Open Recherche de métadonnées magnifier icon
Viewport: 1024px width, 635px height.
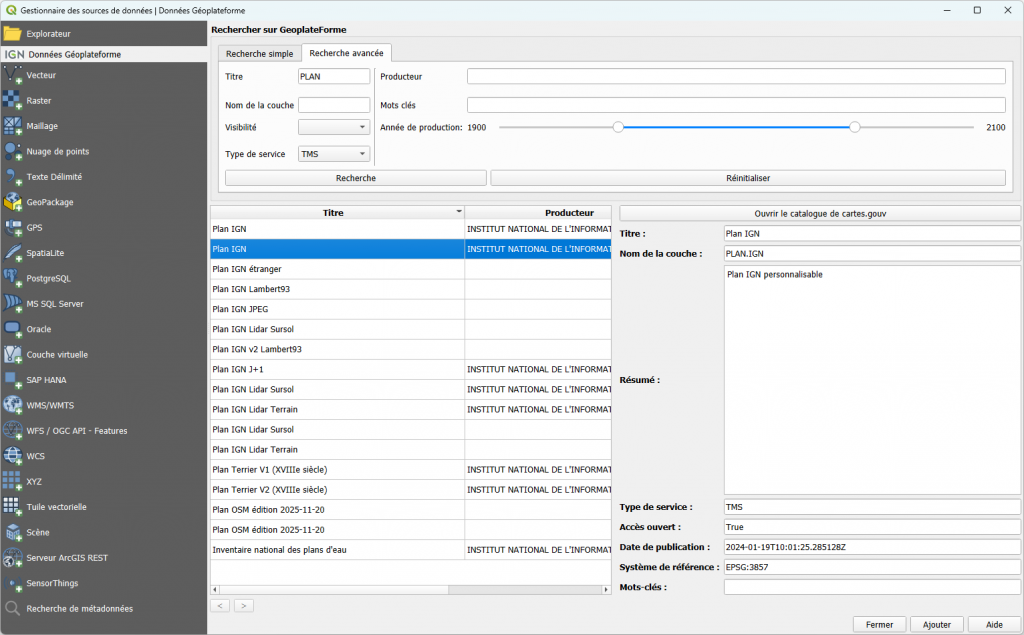[13, 608]
